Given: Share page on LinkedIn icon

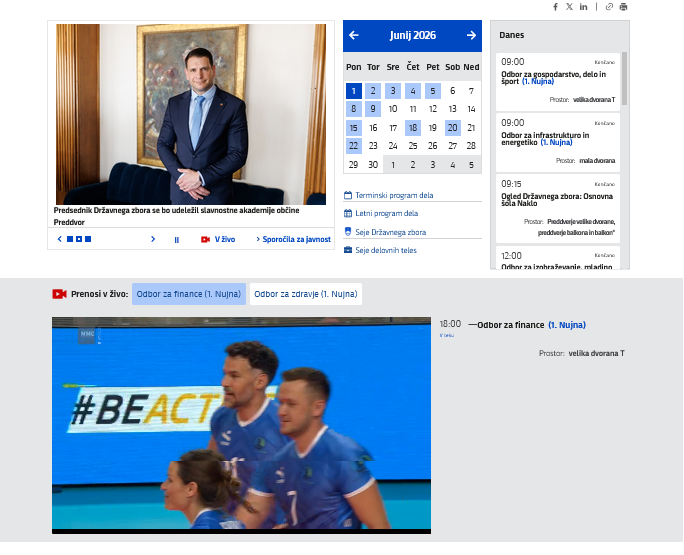Looking at the screenshot, I should click(x=583, y=7).
